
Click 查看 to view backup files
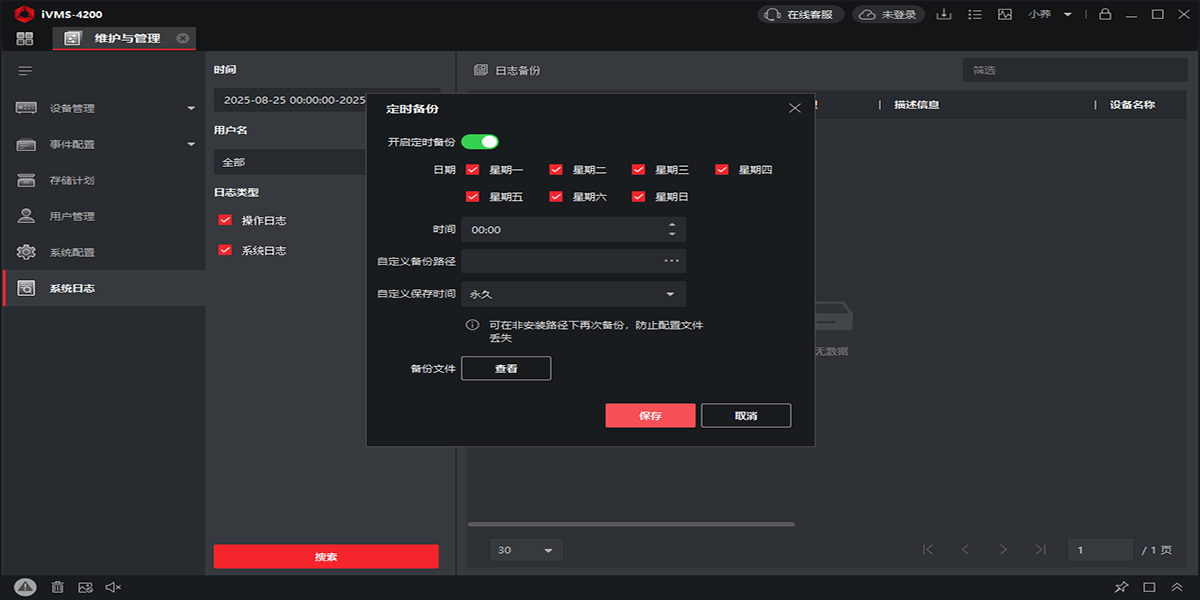(506, 368)
